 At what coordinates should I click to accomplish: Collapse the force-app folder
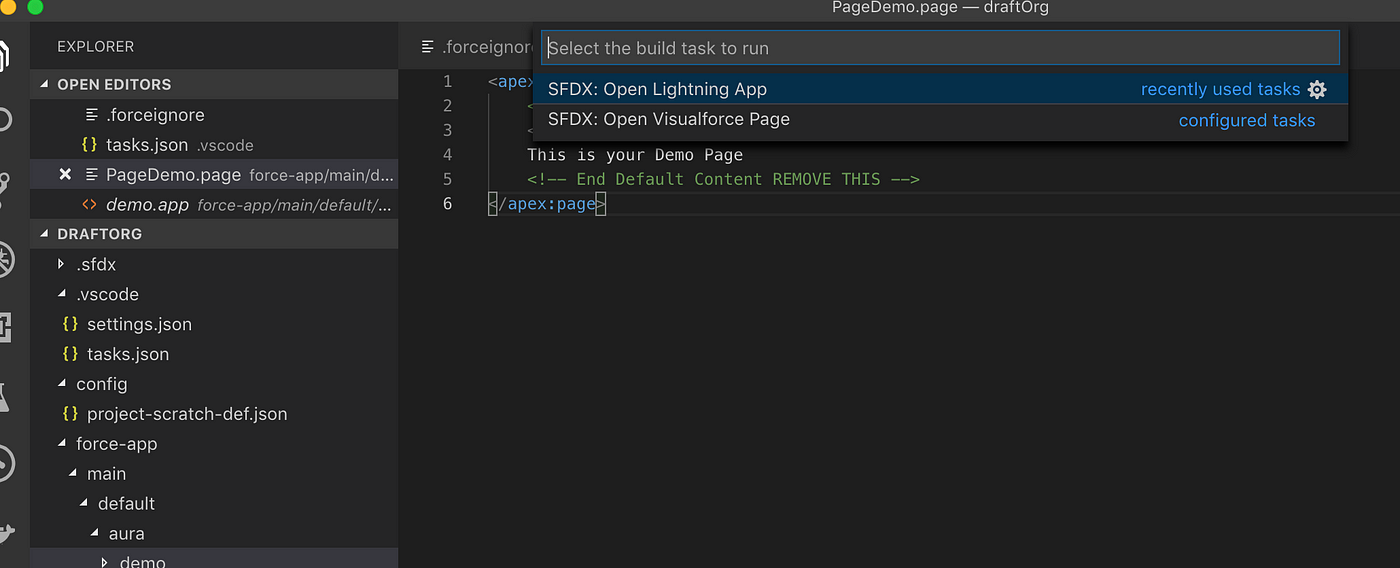[62, 444]
